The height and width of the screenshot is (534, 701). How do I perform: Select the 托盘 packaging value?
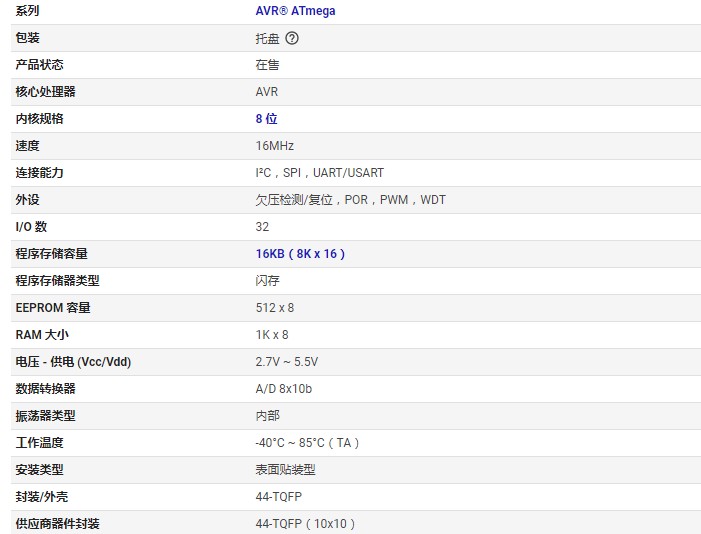[x=267, y=39]
